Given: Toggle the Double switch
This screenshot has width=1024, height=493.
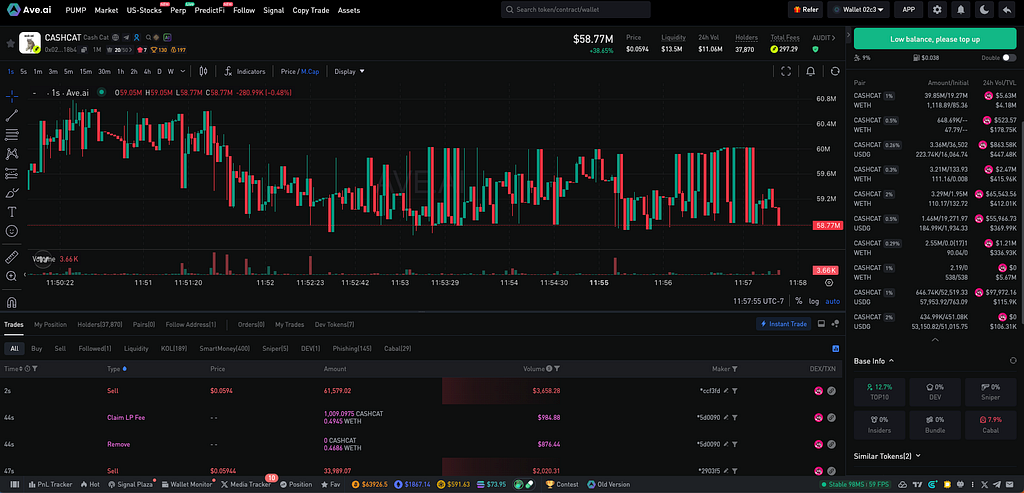Looking at the screenshot, I should (x=1009, y=58).
